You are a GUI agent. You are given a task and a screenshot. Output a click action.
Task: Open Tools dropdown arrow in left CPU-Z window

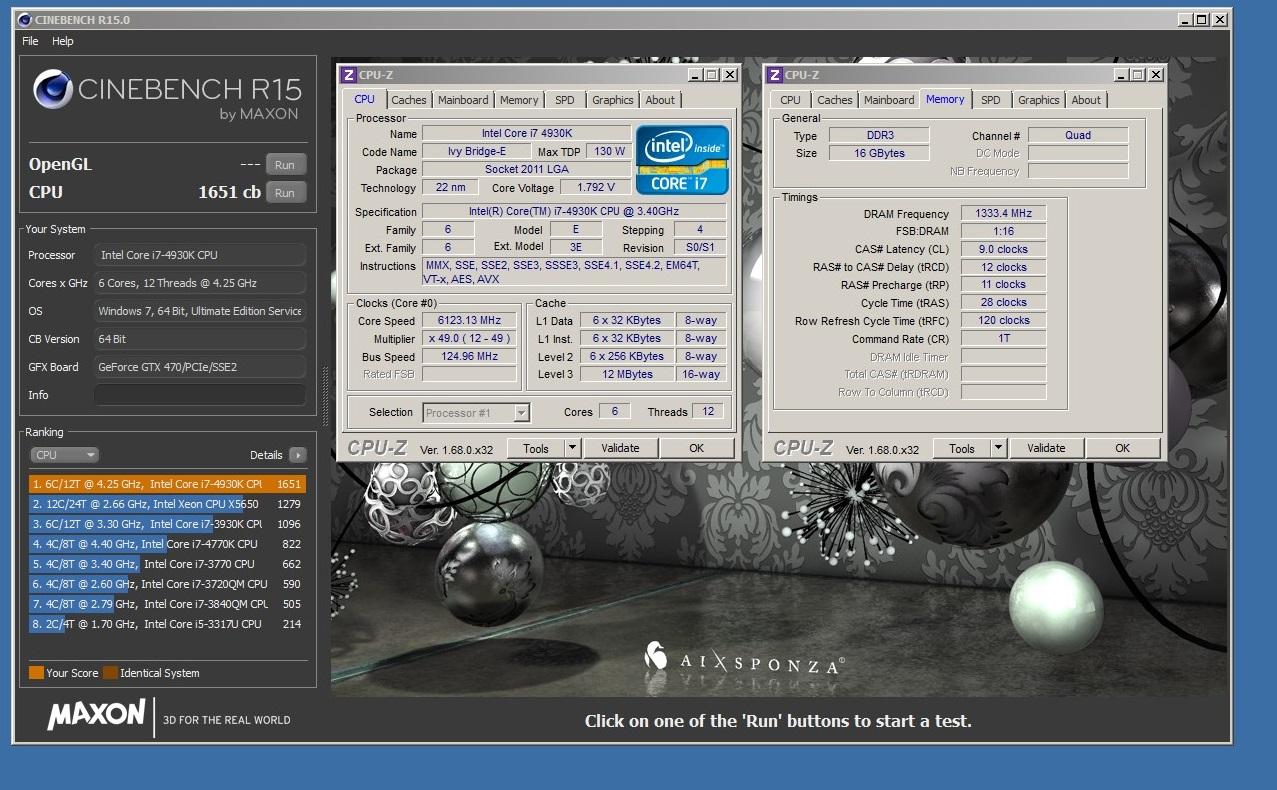click(x=573, y=448)
